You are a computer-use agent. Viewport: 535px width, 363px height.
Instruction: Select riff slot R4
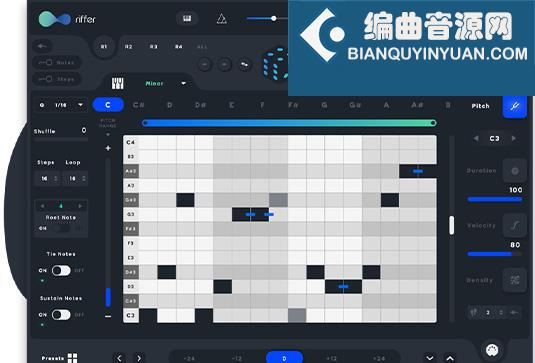pos(179,47)
